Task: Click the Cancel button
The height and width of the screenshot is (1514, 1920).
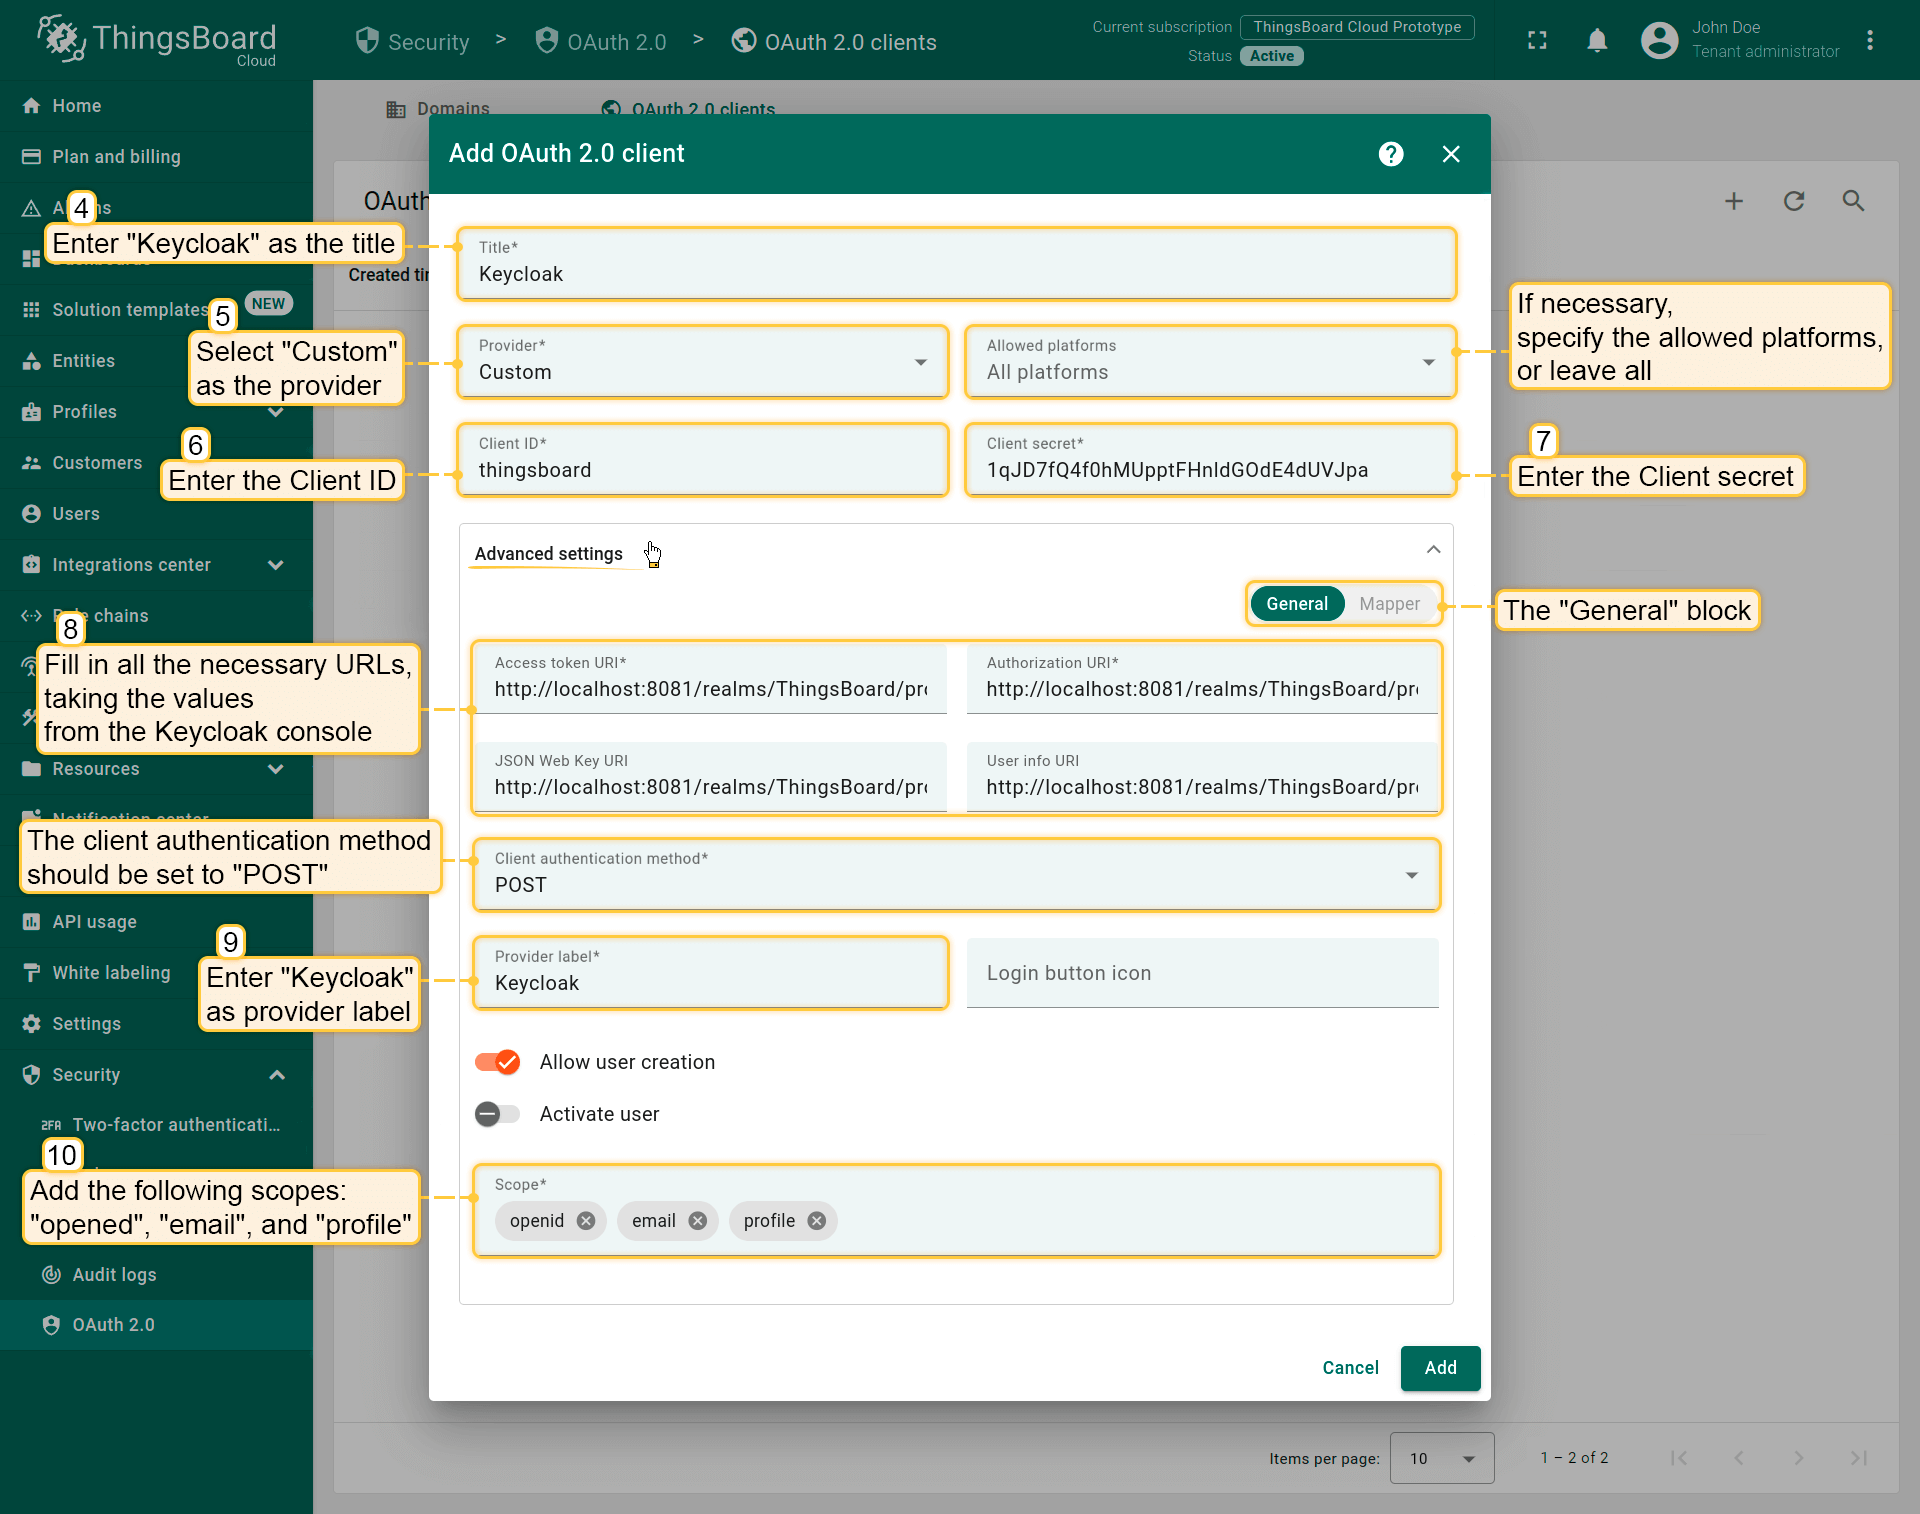Action: click(x=1350, y=1368)
